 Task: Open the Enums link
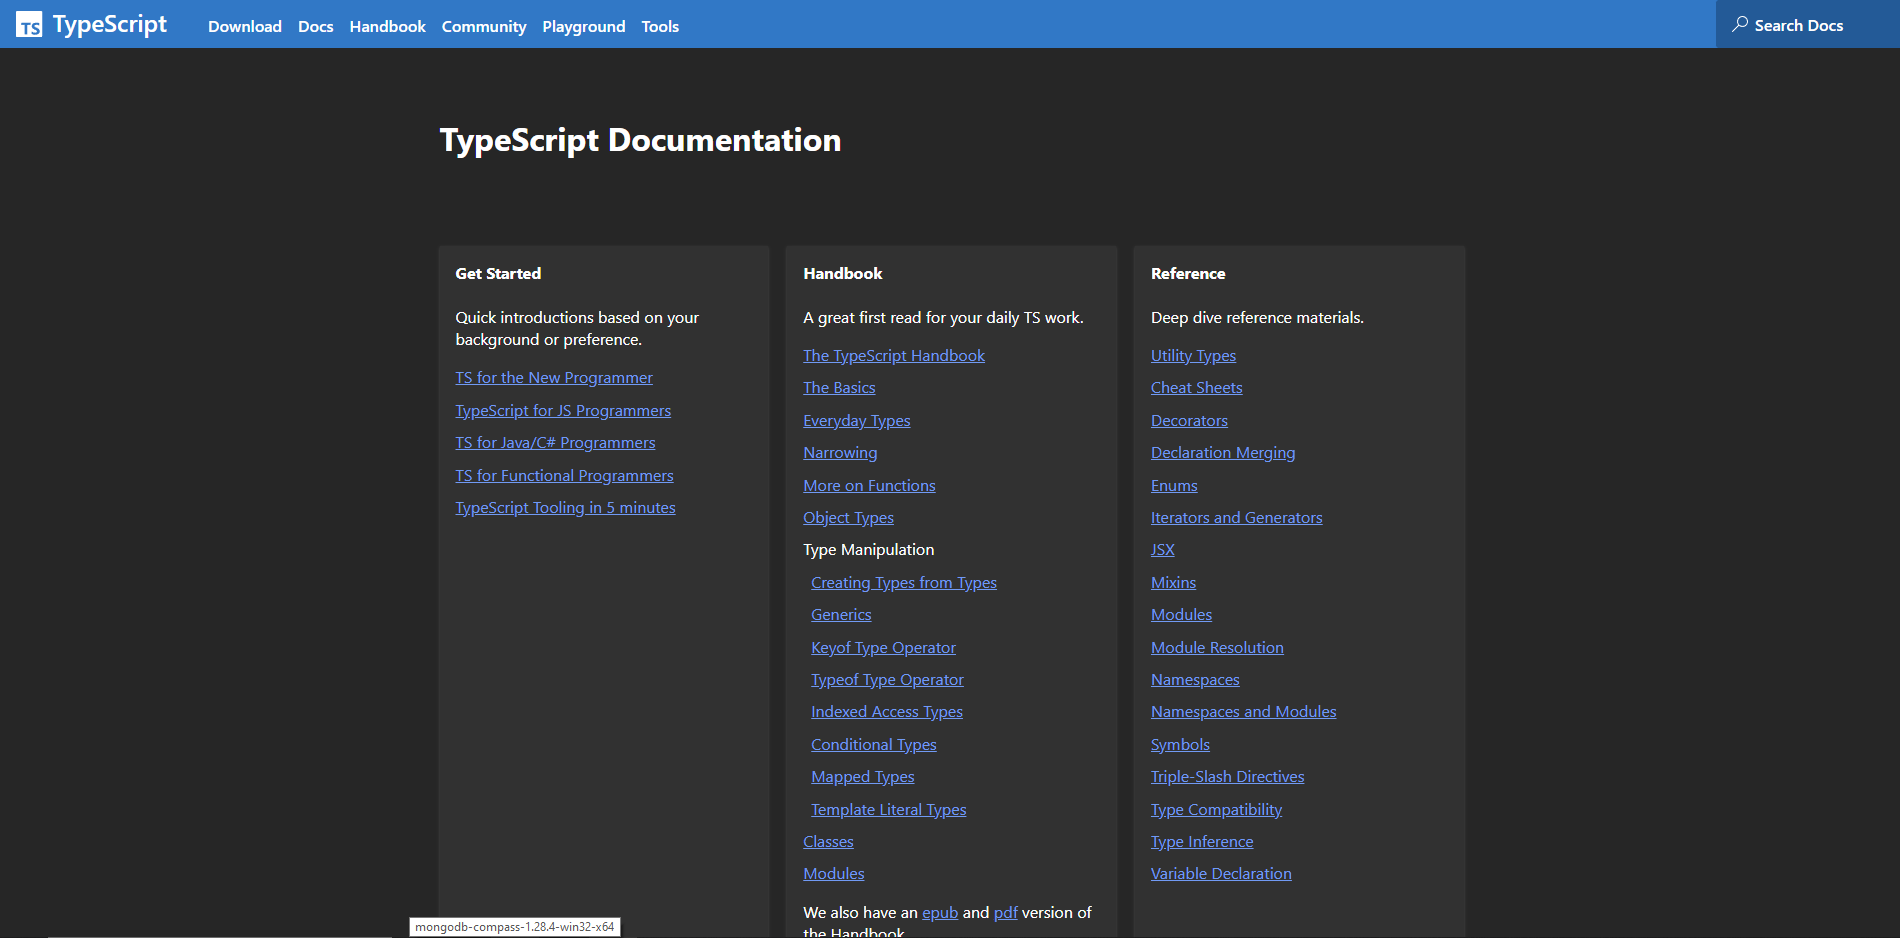[1174, 486]
